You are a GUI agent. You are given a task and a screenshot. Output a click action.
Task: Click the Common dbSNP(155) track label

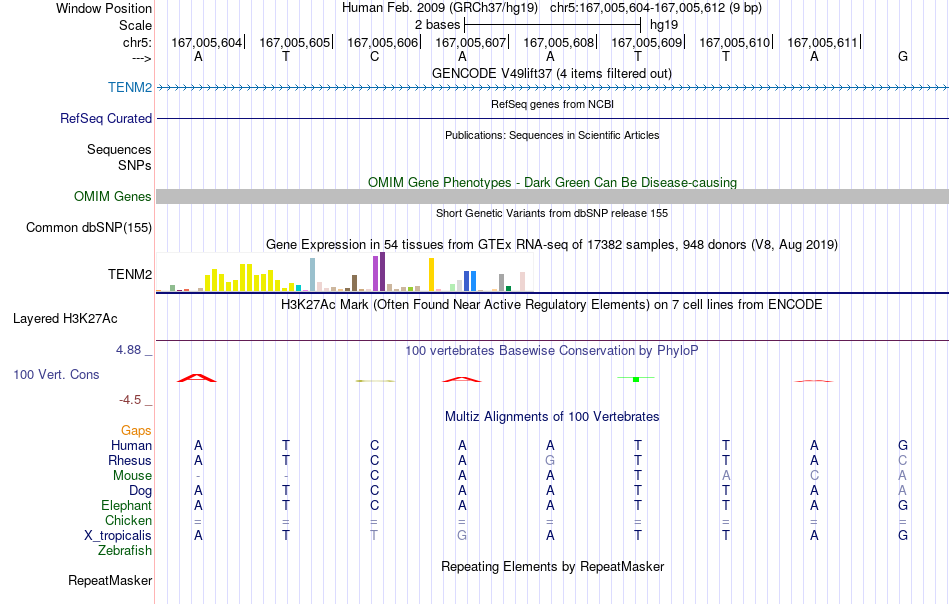coord(88,228)
